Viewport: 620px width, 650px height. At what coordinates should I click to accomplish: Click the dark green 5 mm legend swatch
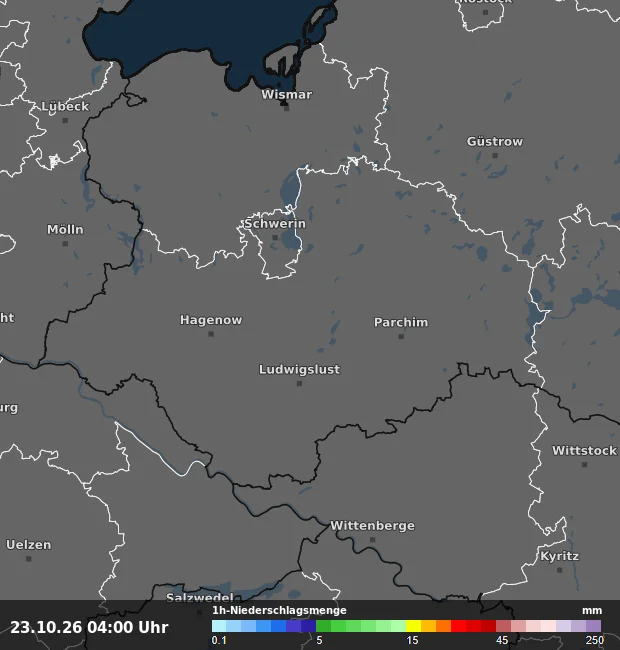click(323, 626)
